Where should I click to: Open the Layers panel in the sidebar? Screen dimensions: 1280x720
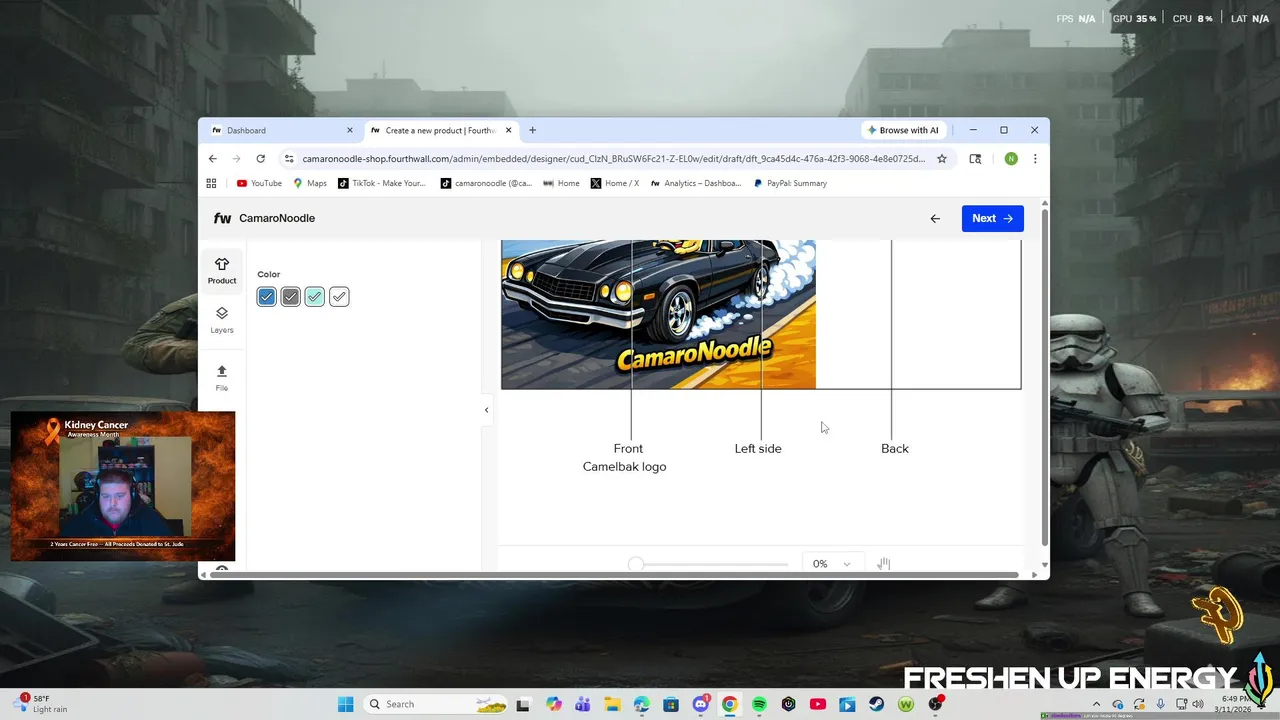coord(222,320)
